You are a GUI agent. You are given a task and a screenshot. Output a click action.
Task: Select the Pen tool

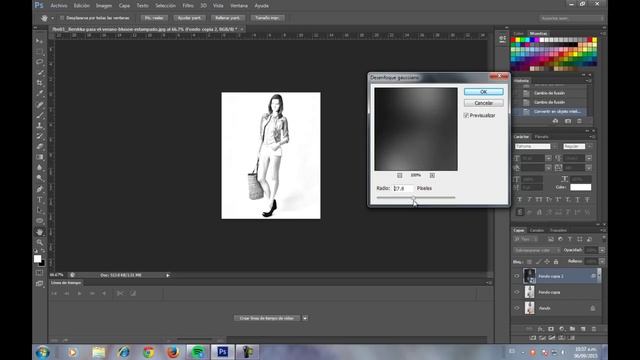40,189
